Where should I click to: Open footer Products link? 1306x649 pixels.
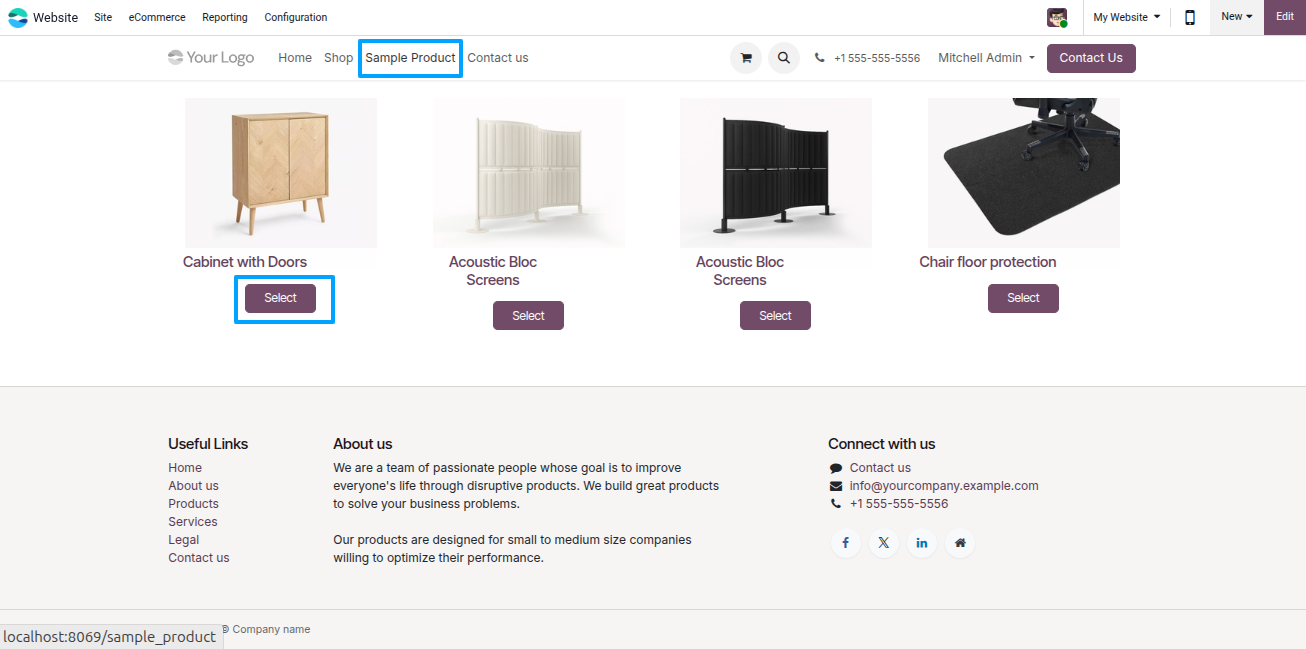click(x=193, y=504)
